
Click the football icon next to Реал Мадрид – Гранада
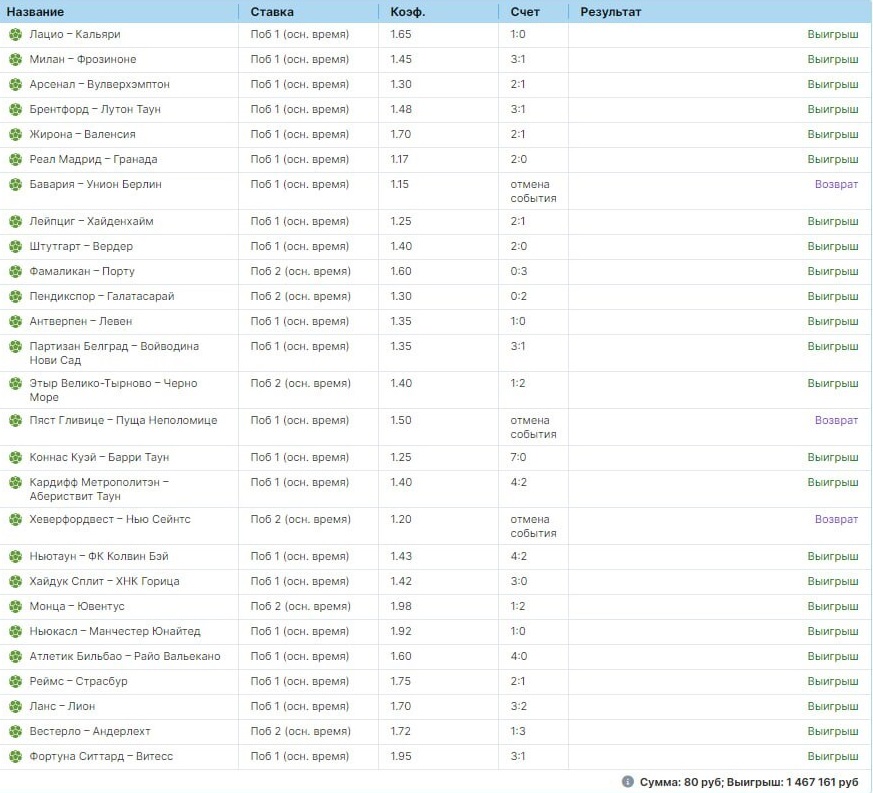(x=16, y=160)
